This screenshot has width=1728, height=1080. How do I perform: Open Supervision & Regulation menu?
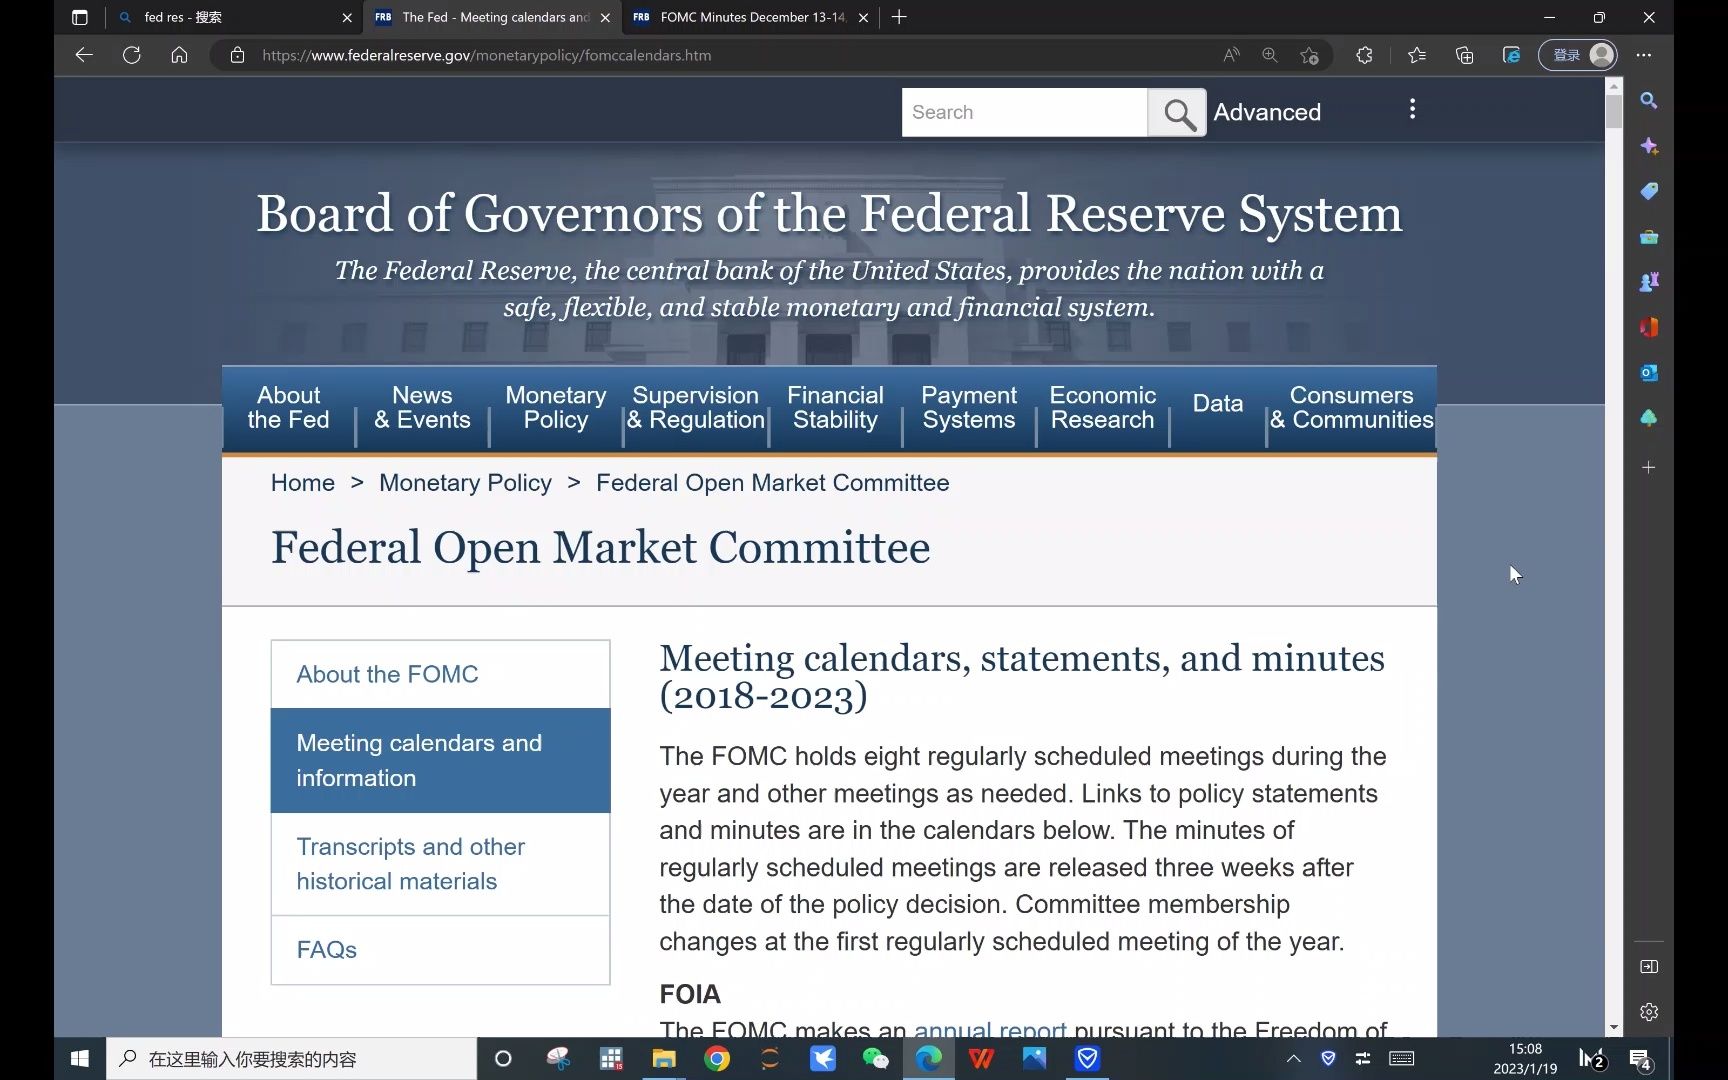[696, 408]
